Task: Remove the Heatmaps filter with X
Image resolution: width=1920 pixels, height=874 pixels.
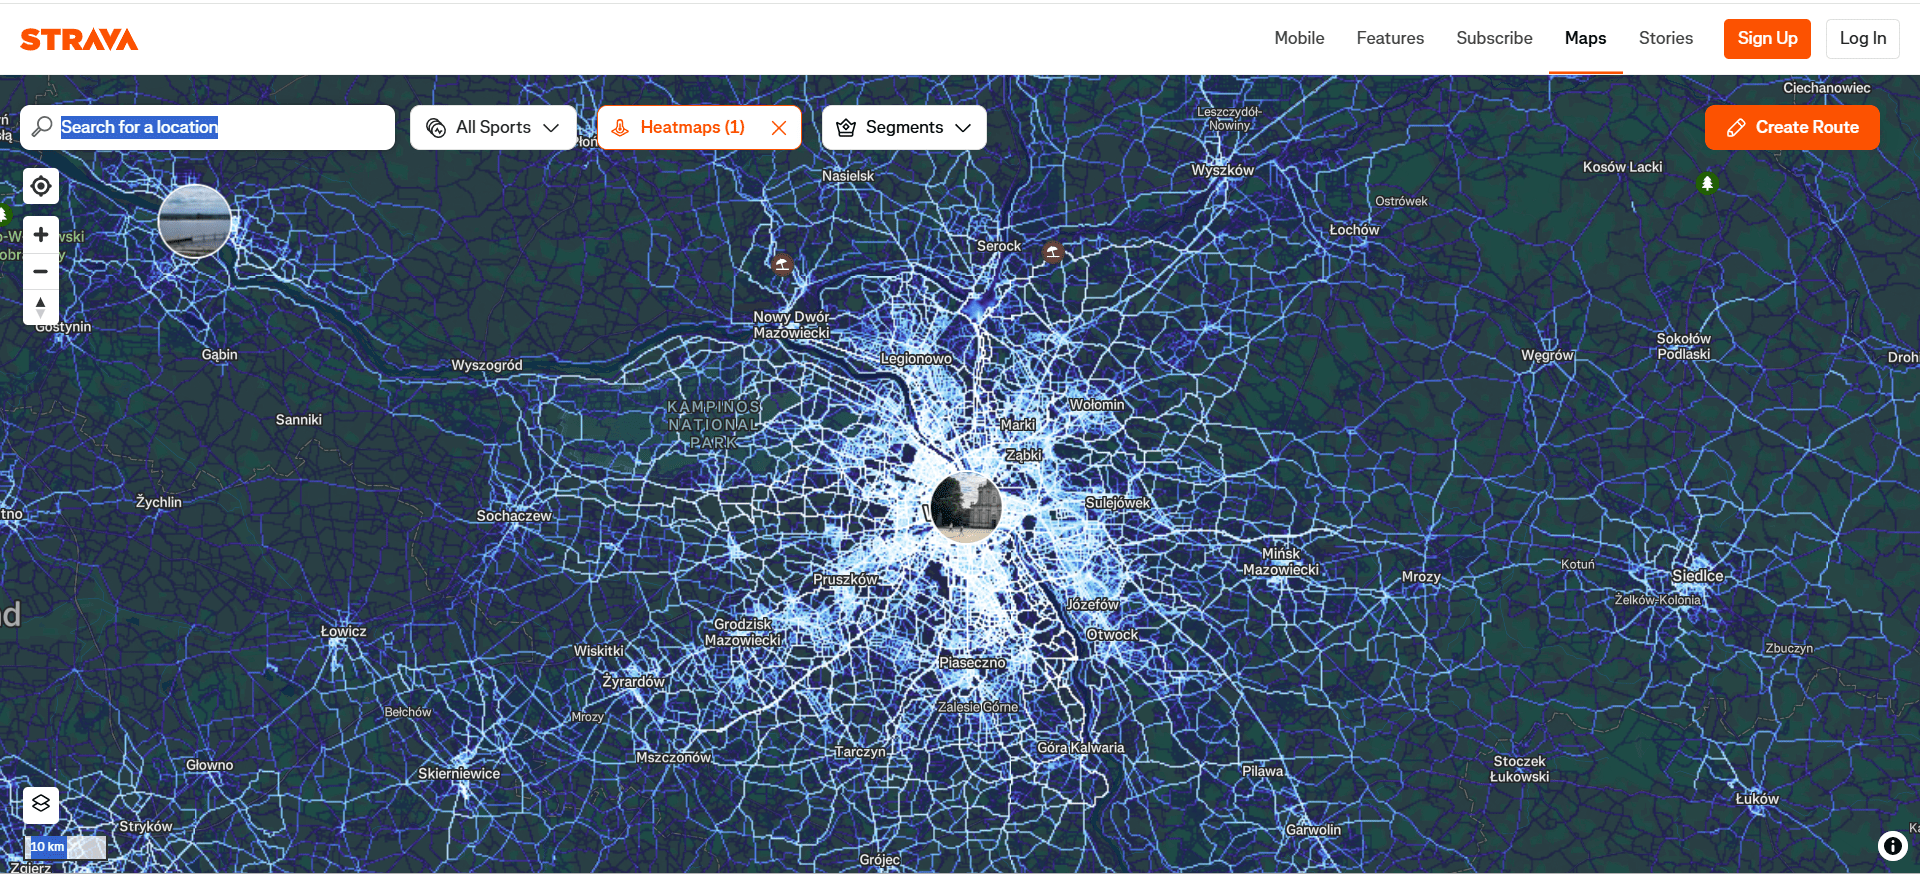Action: (x=779, y=128)
